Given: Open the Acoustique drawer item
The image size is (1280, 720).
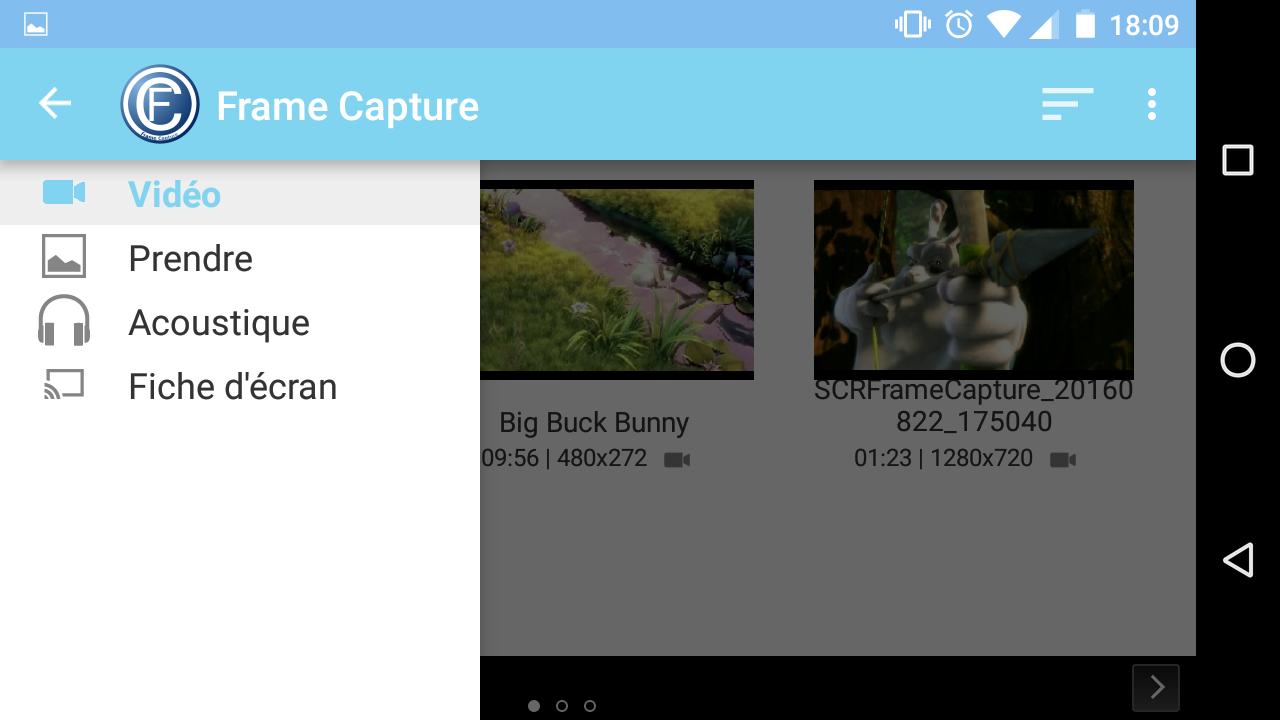Looking at the screenshot, I should [240, 322].
